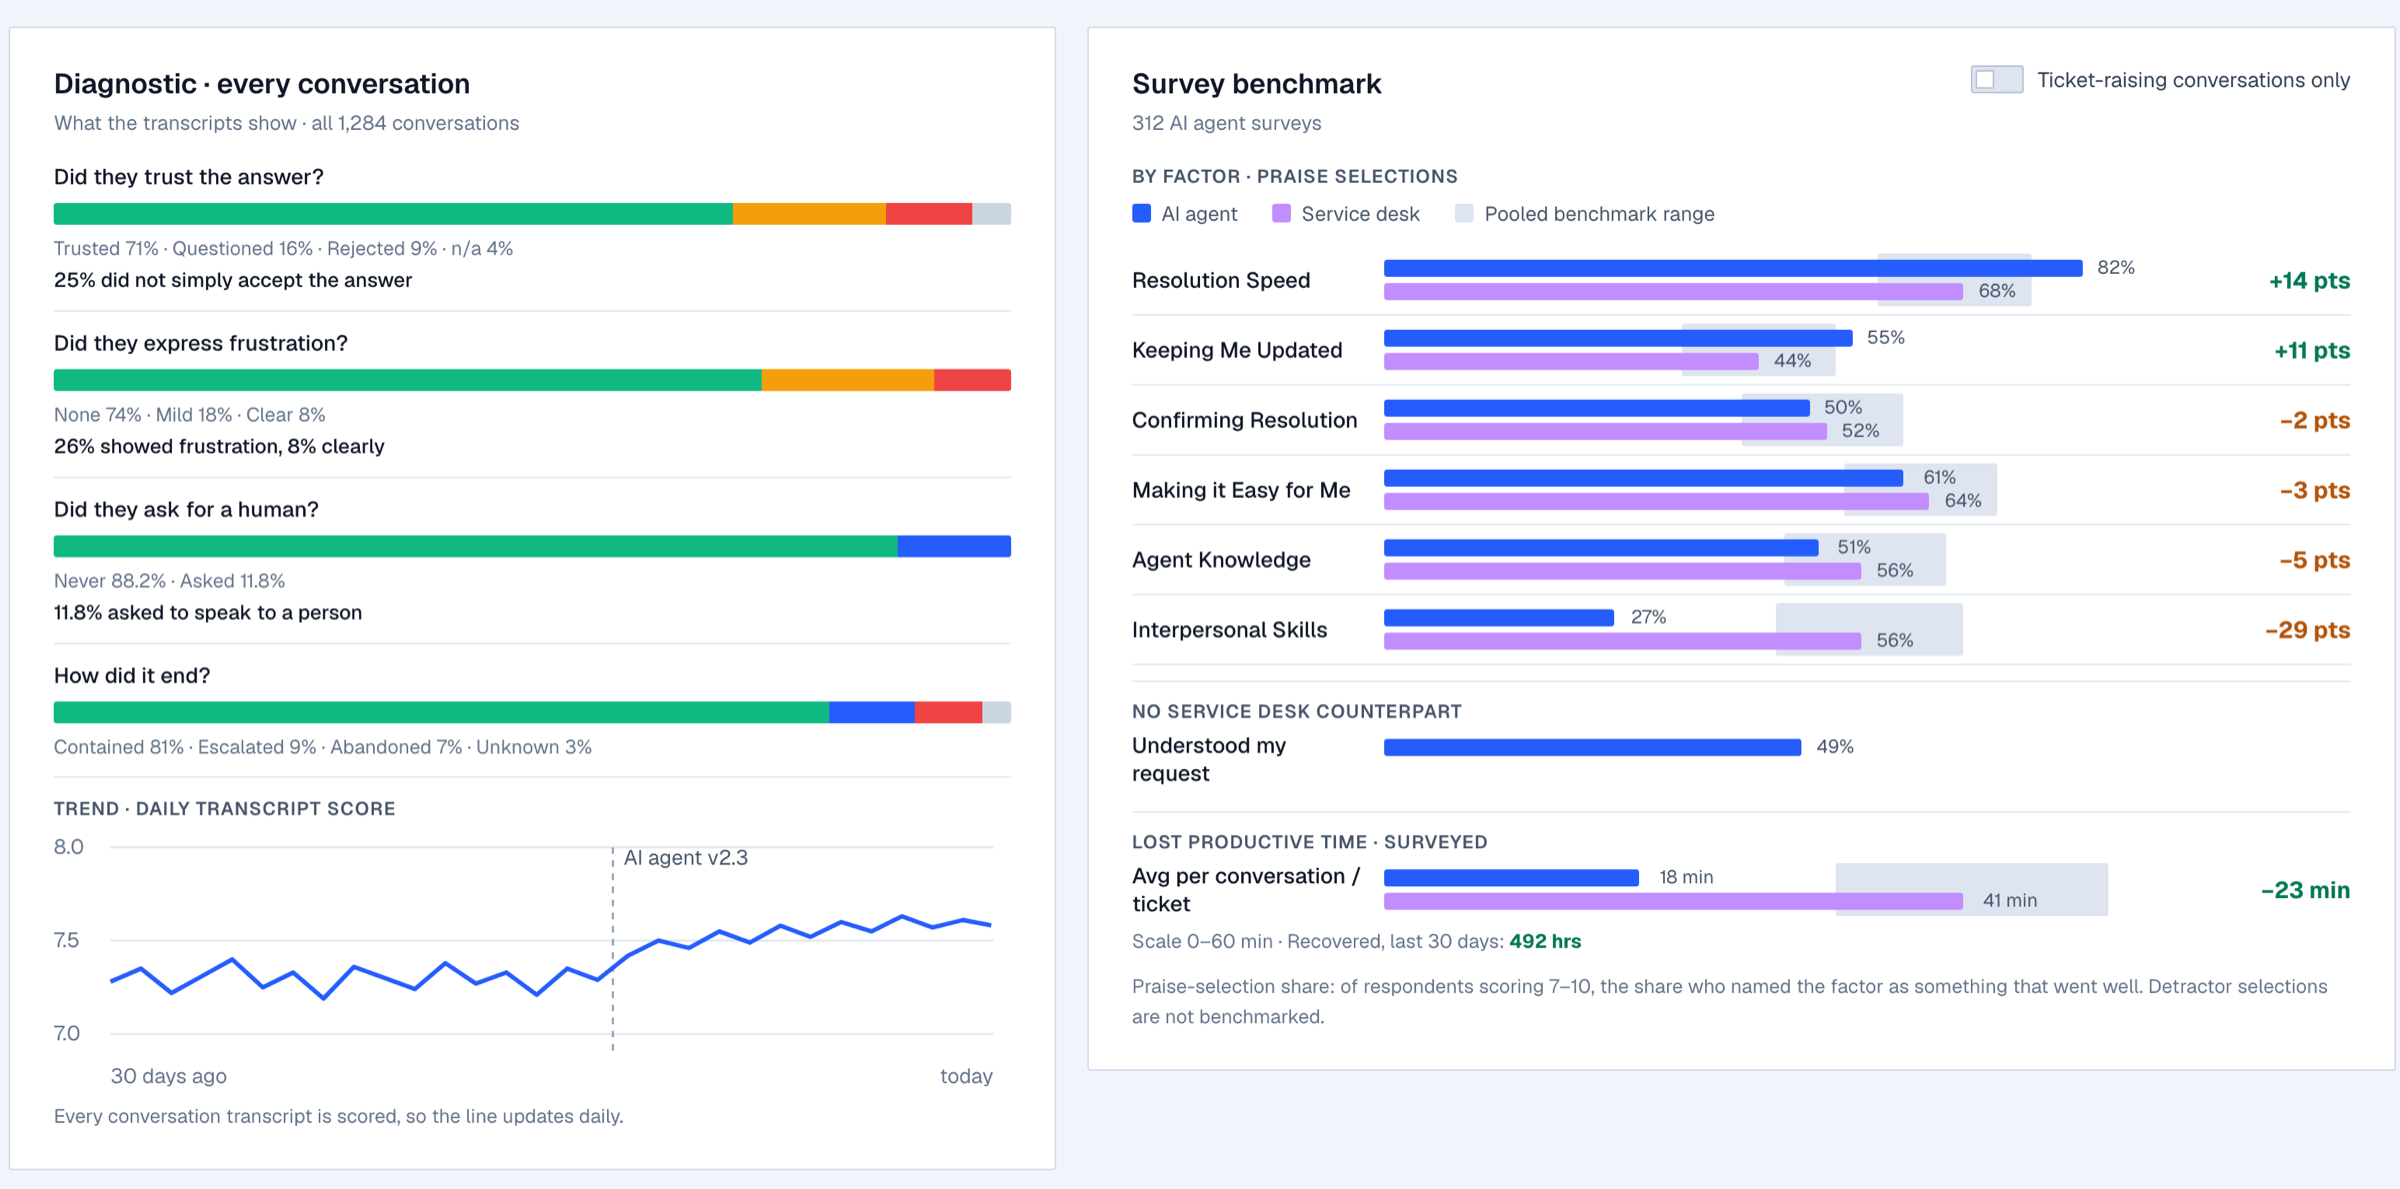Select the Keeping Me Updated factor label
The image size is (2400, 1189).
coord(1237,350)
